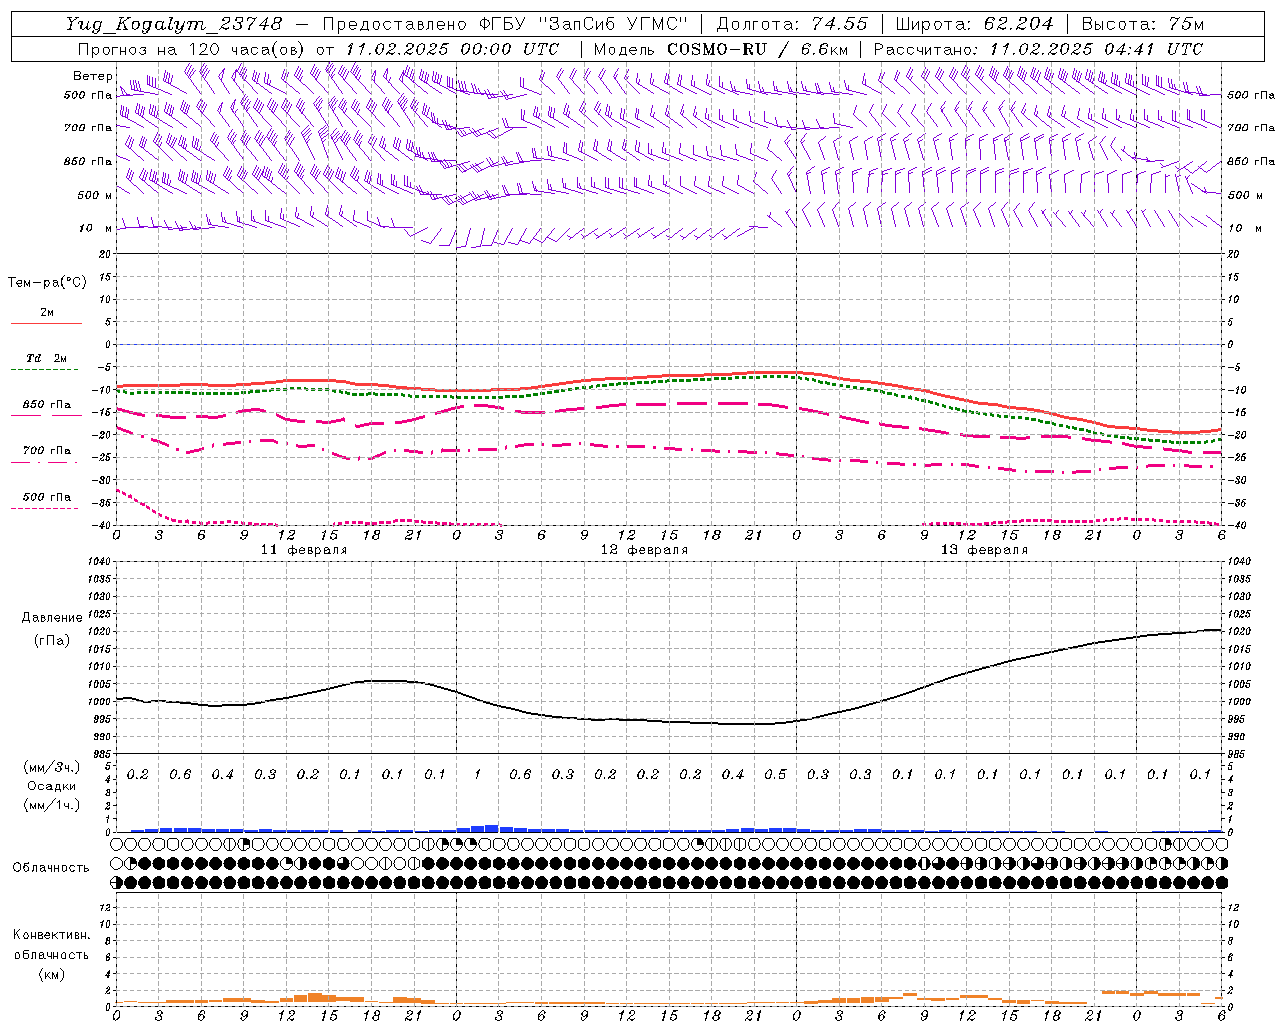Click the Ветер panel label

point(92,76)
